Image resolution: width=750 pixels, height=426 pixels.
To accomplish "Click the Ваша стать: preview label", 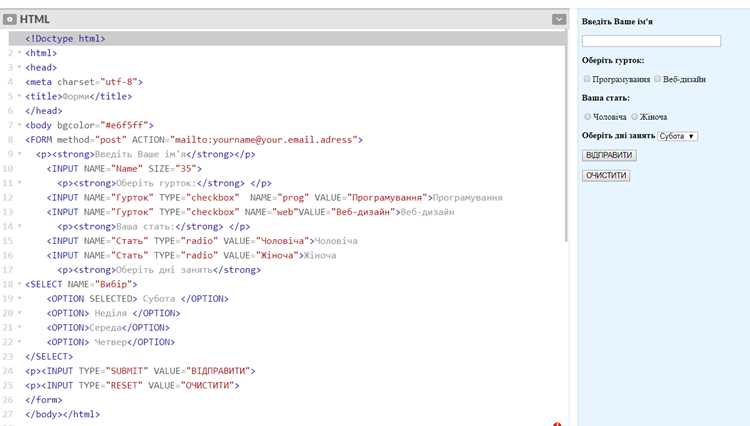I will pos(606,98).
